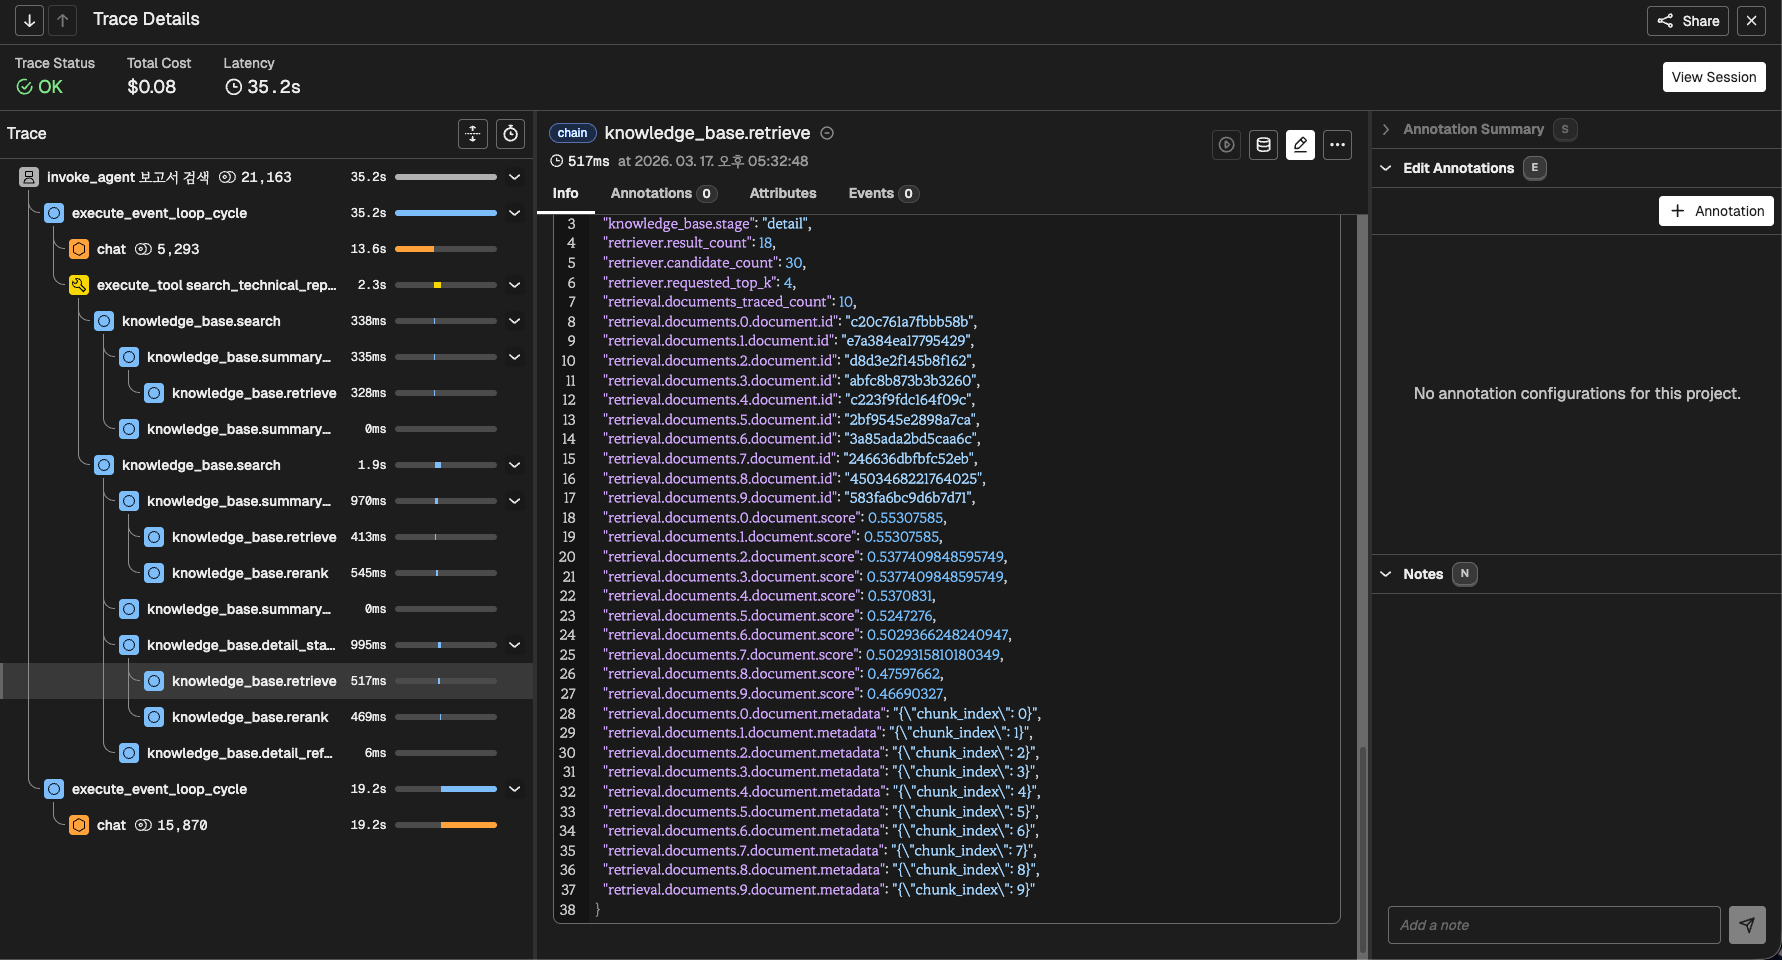Click chain icon of knowledge_base.retrieve 517ms
The height and width of the screenshot is (960, 1782).
click(154, 681)
